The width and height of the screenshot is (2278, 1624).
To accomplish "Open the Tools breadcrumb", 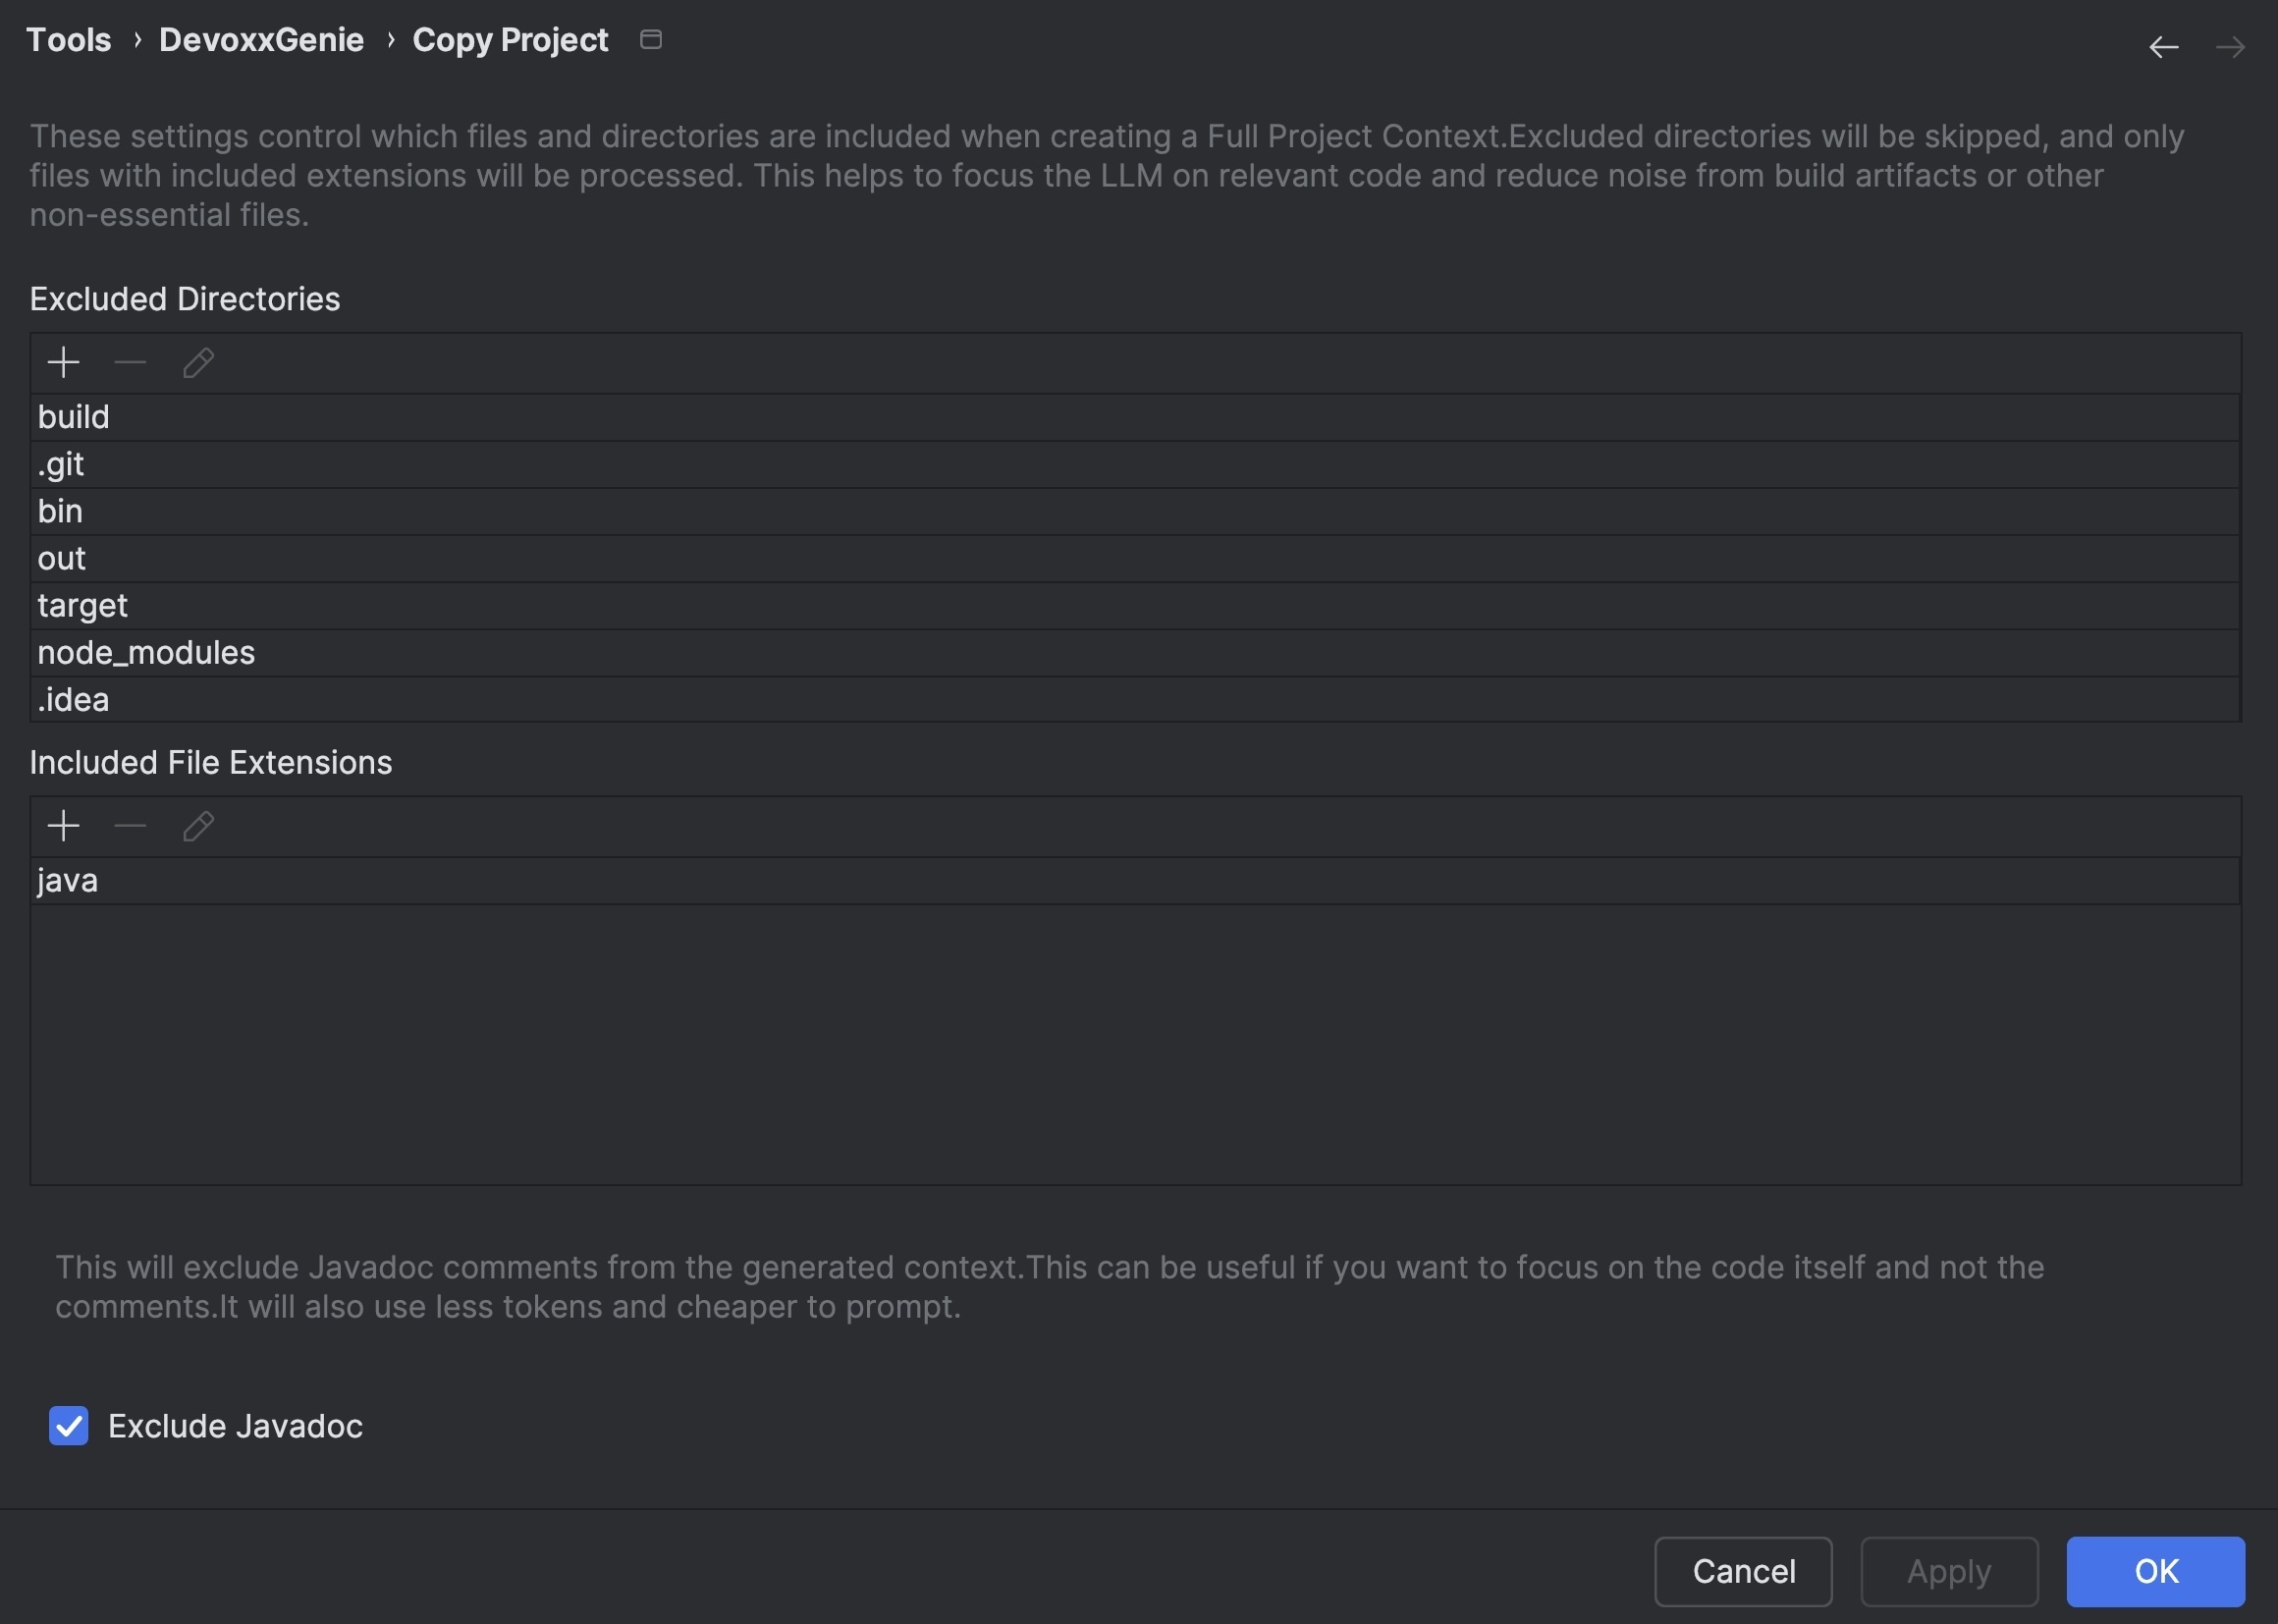I will point(68,40).
